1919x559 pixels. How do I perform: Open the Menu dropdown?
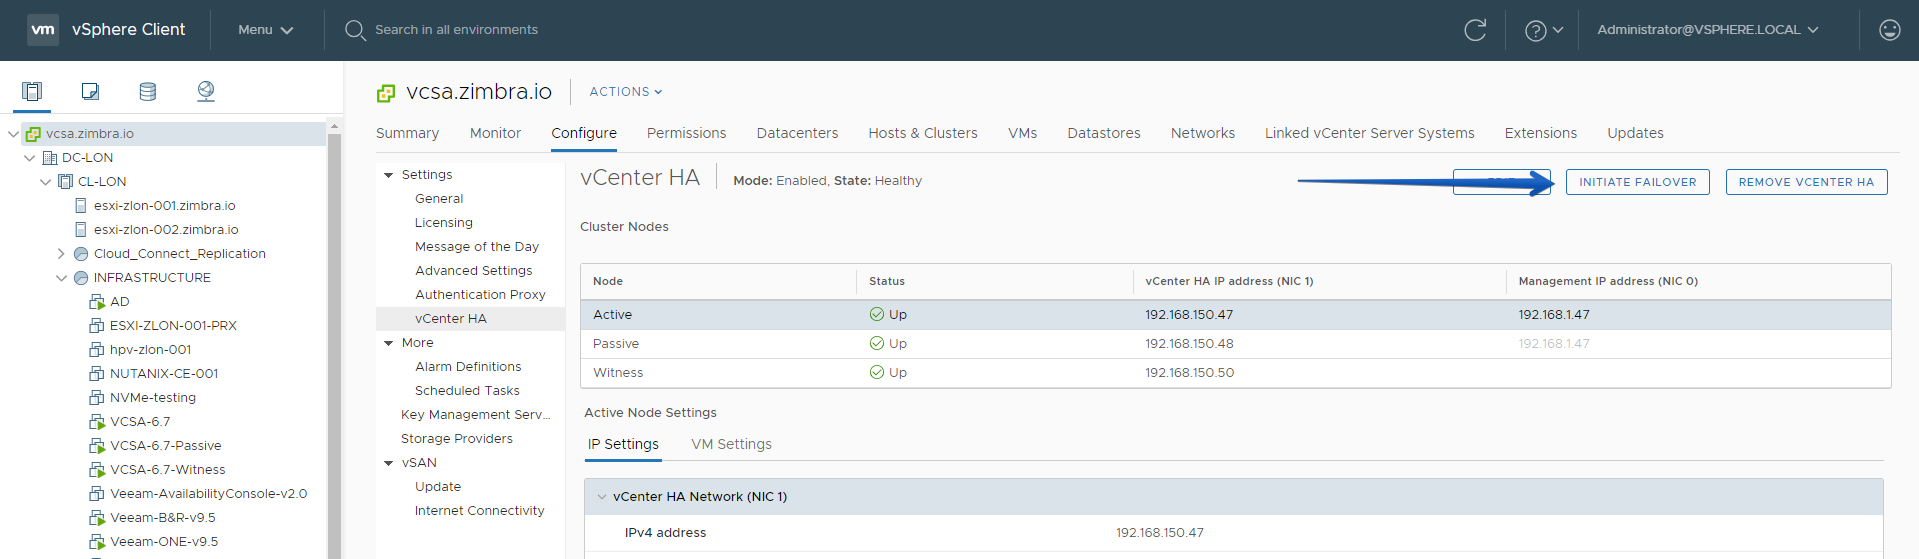[265, 30]
